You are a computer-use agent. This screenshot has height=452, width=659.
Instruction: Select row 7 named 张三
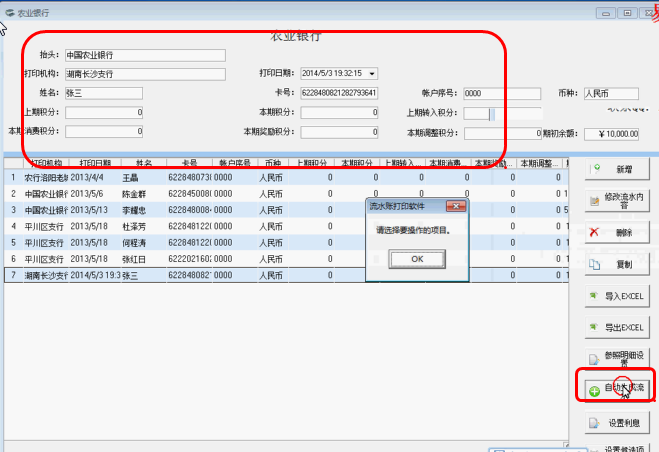click(286, 275)
